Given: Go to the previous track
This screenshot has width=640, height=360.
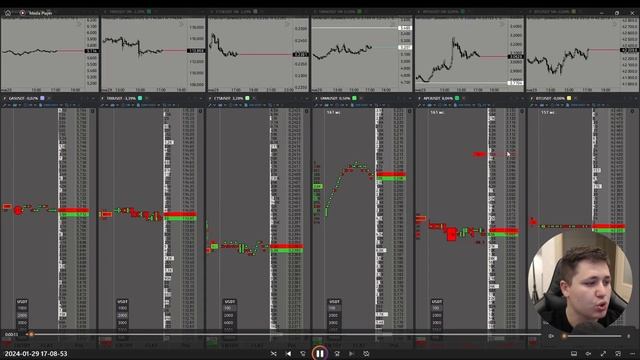Looking at the screenshot, I should 289,353.
